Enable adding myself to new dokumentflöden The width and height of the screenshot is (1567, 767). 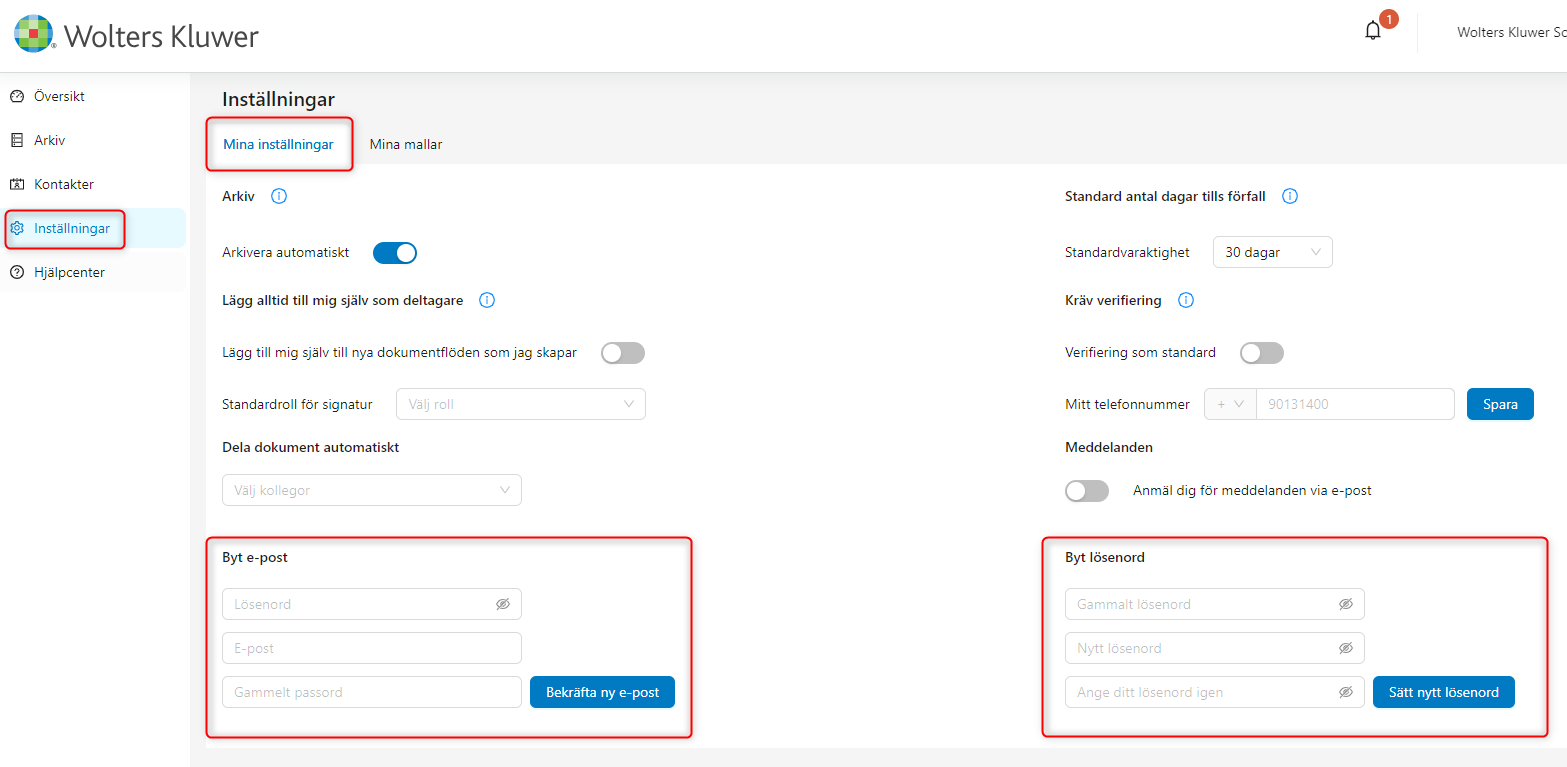(623, 353)
